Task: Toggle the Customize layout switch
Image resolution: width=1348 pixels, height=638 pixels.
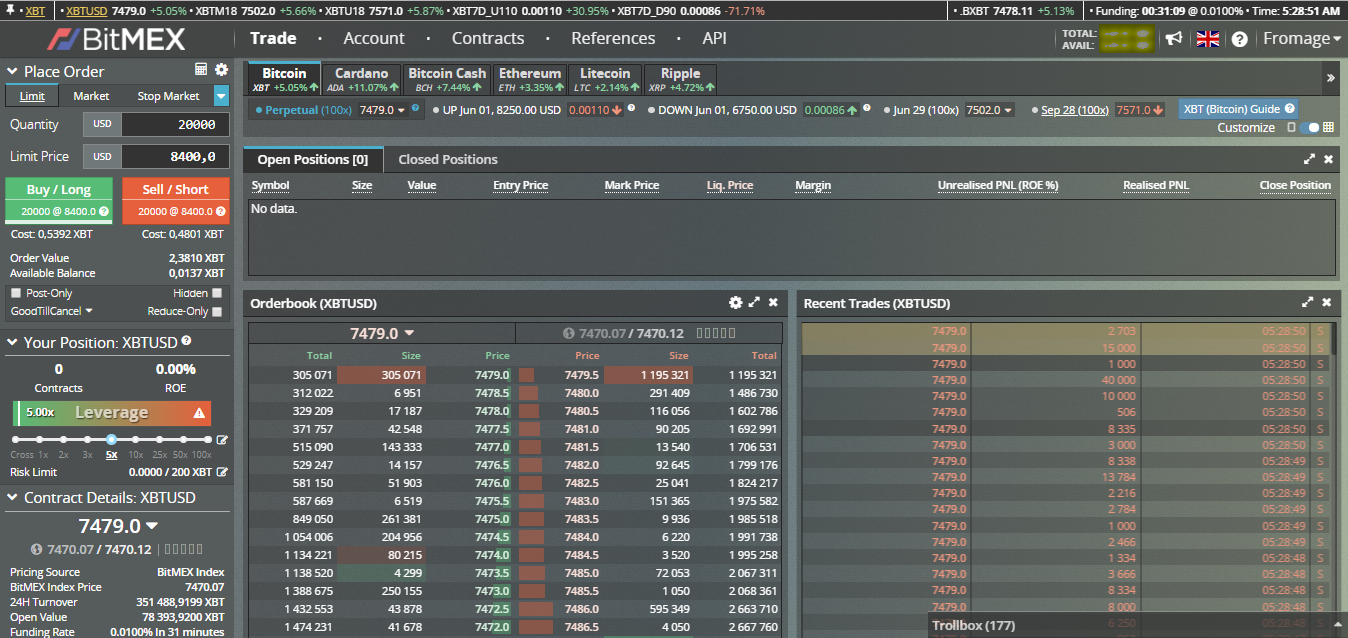Action: 1309,127
